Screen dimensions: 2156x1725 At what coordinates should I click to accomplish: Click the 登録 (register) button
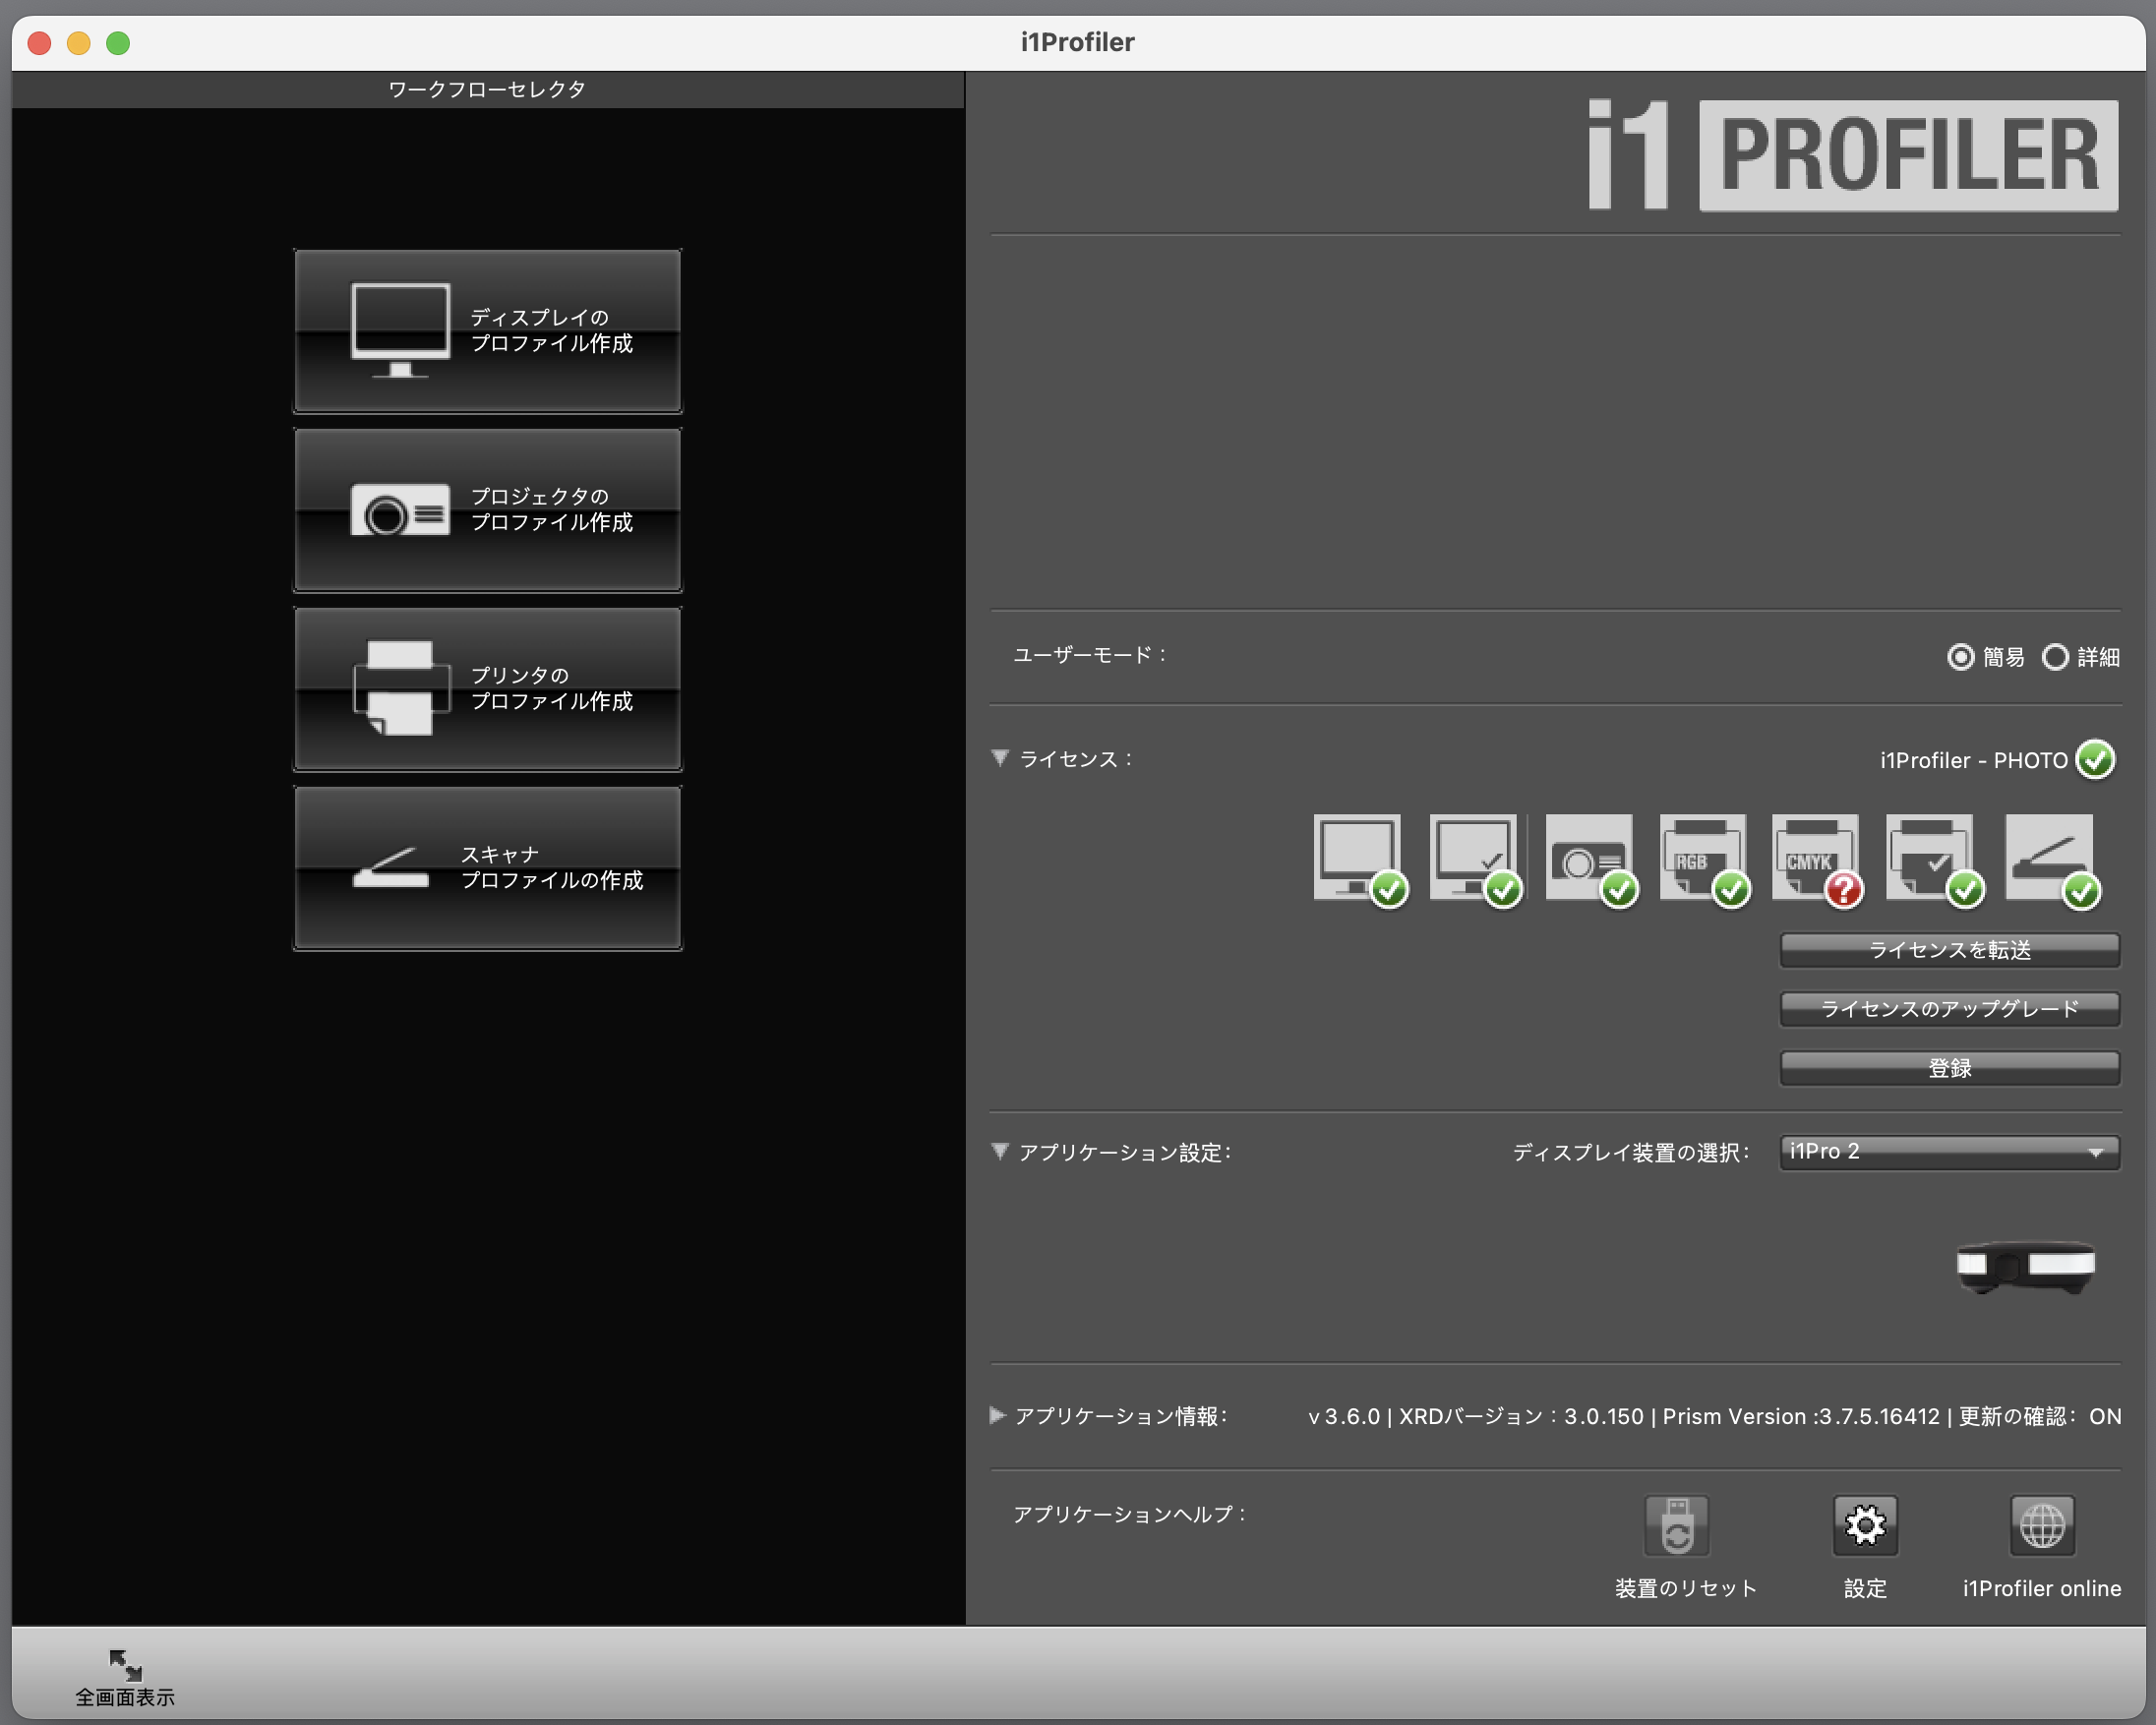(1949, 1068)
